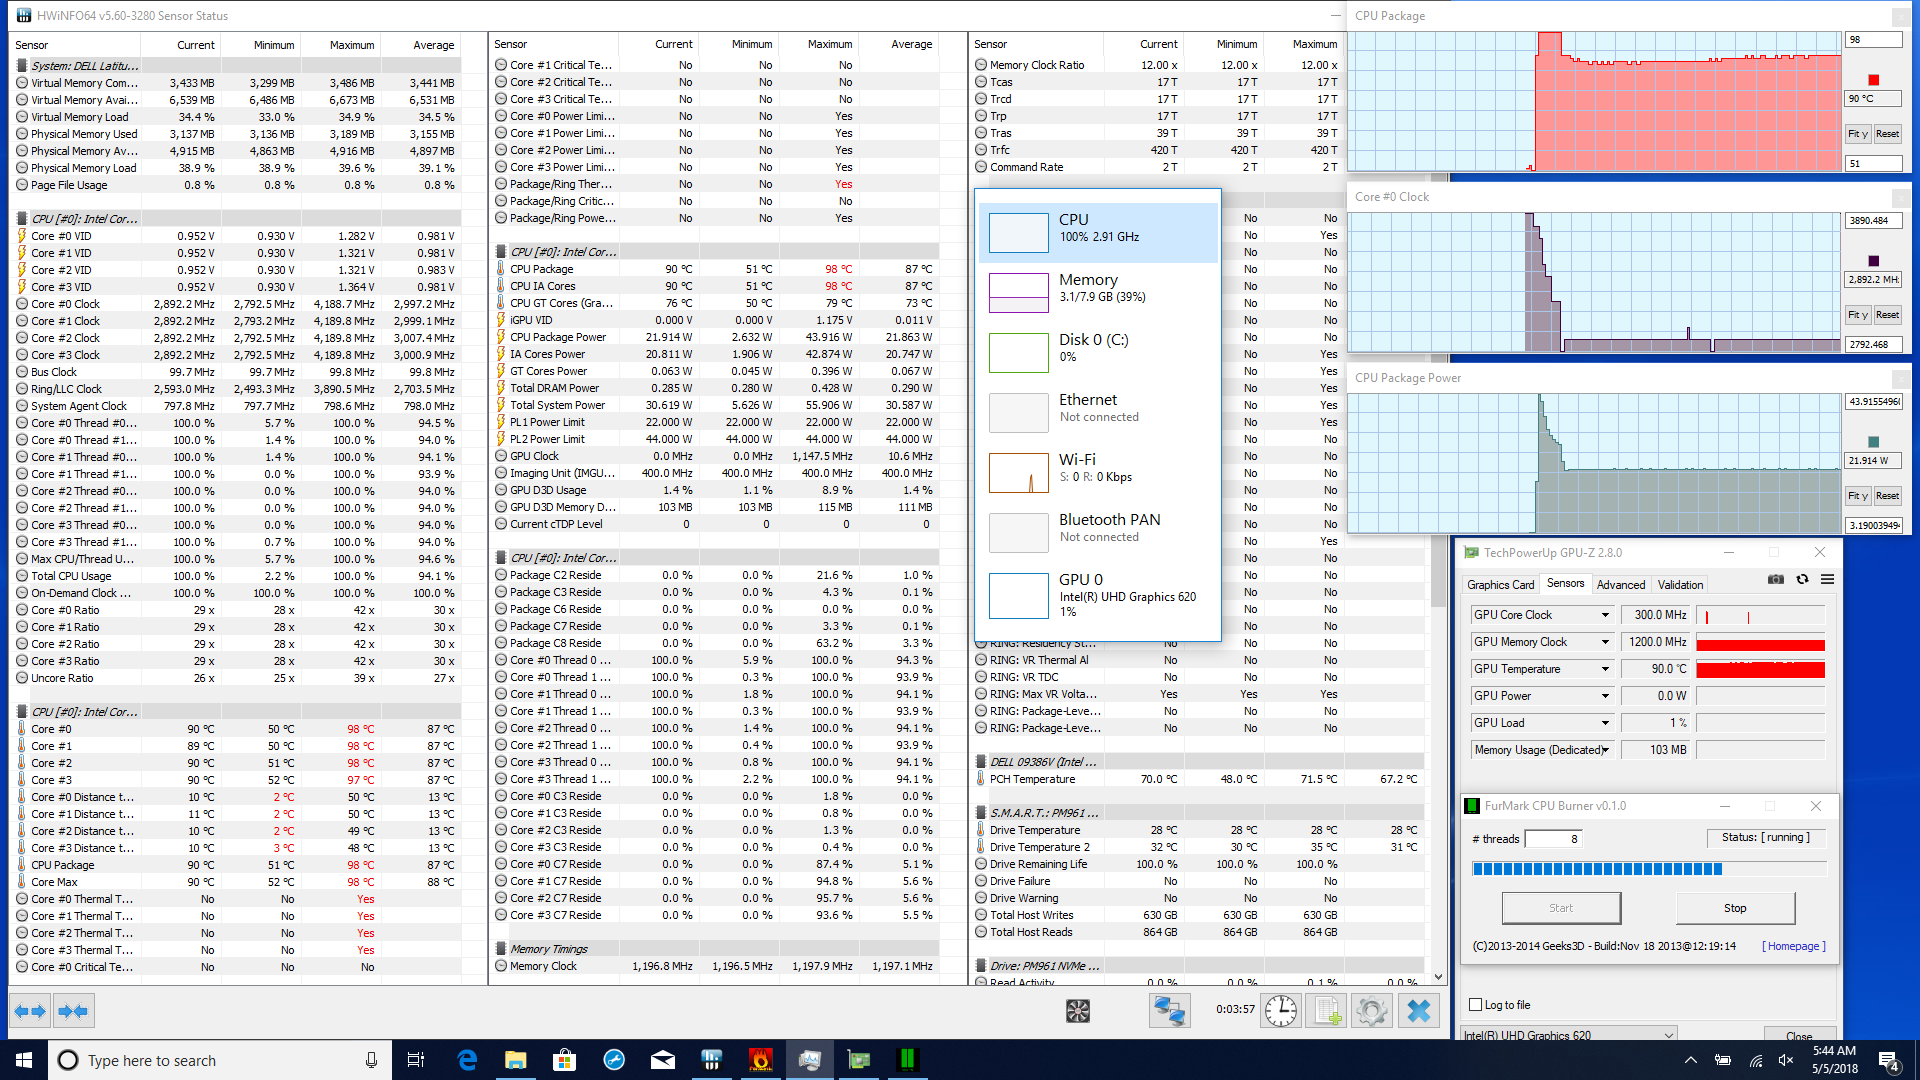
Task: Click the blue X close sensors icon
Action: pyautogui.click(x=1418, y=1011)
